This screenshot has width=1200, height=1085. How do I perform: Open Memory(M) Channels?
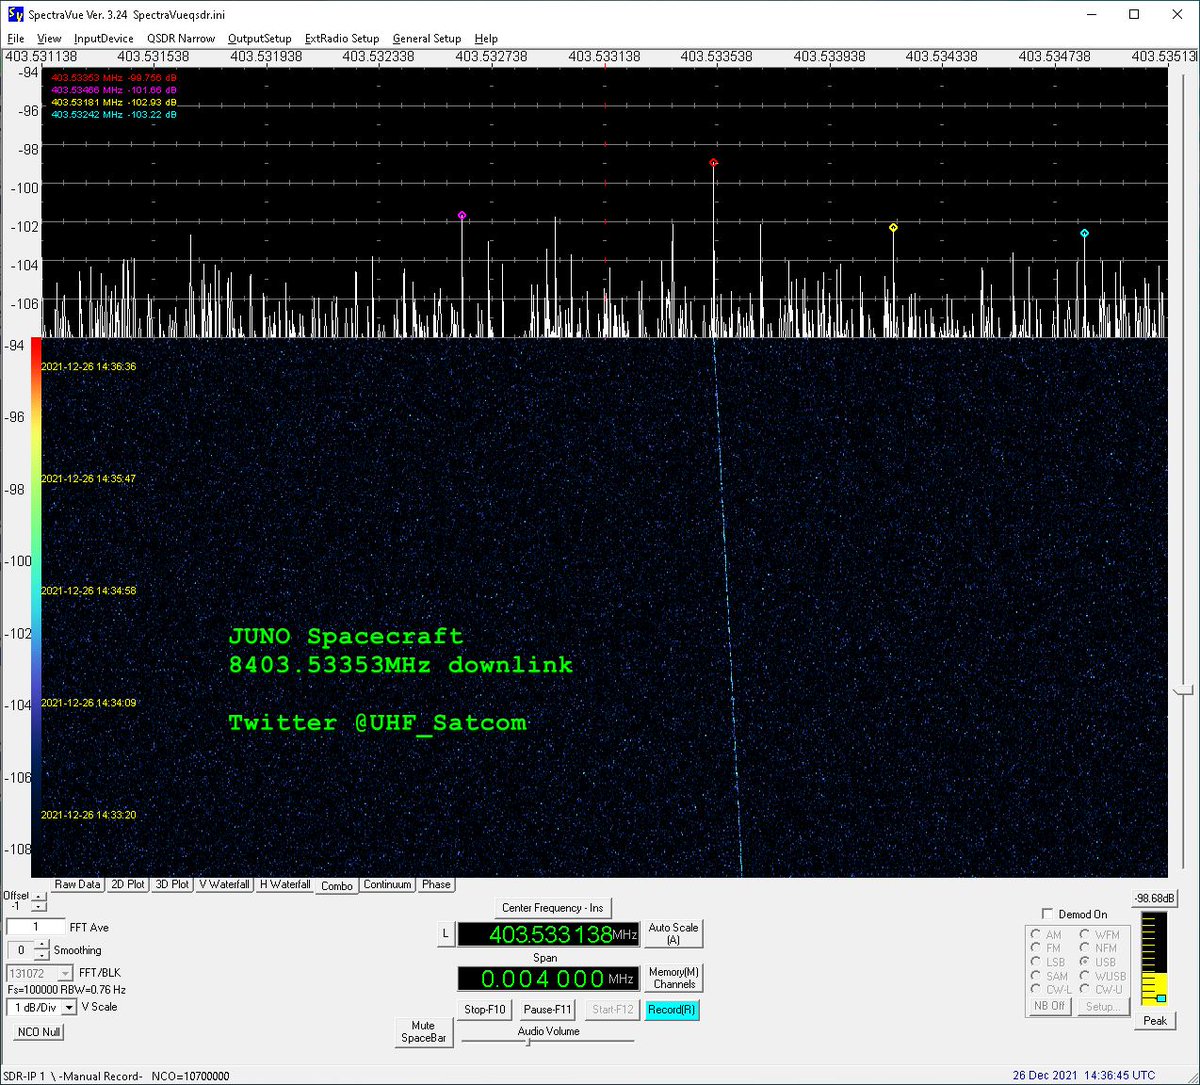[674, 978]
